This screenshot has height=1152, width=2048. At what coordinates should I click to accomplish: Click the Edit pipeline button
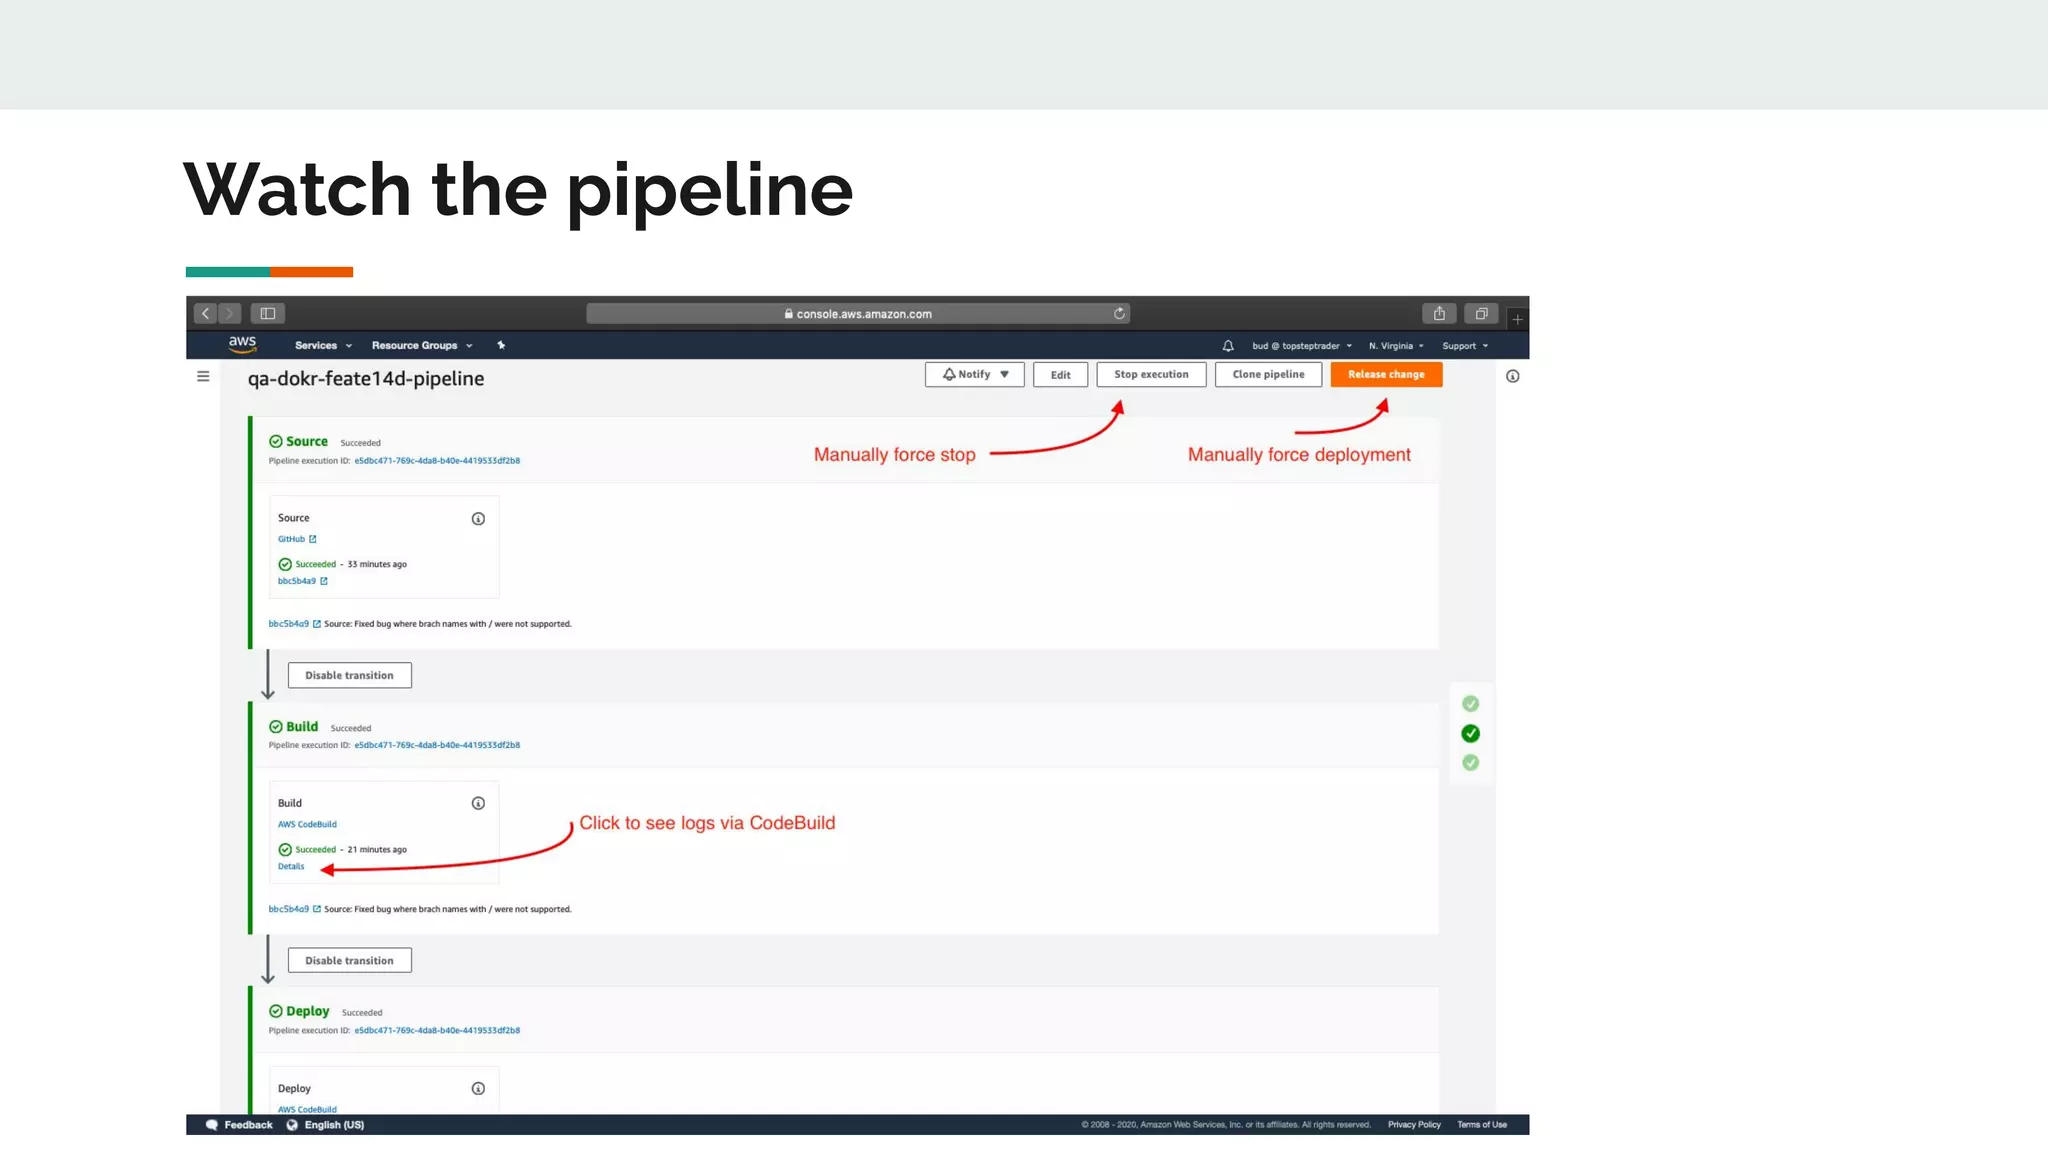[x=1060, y=374]
